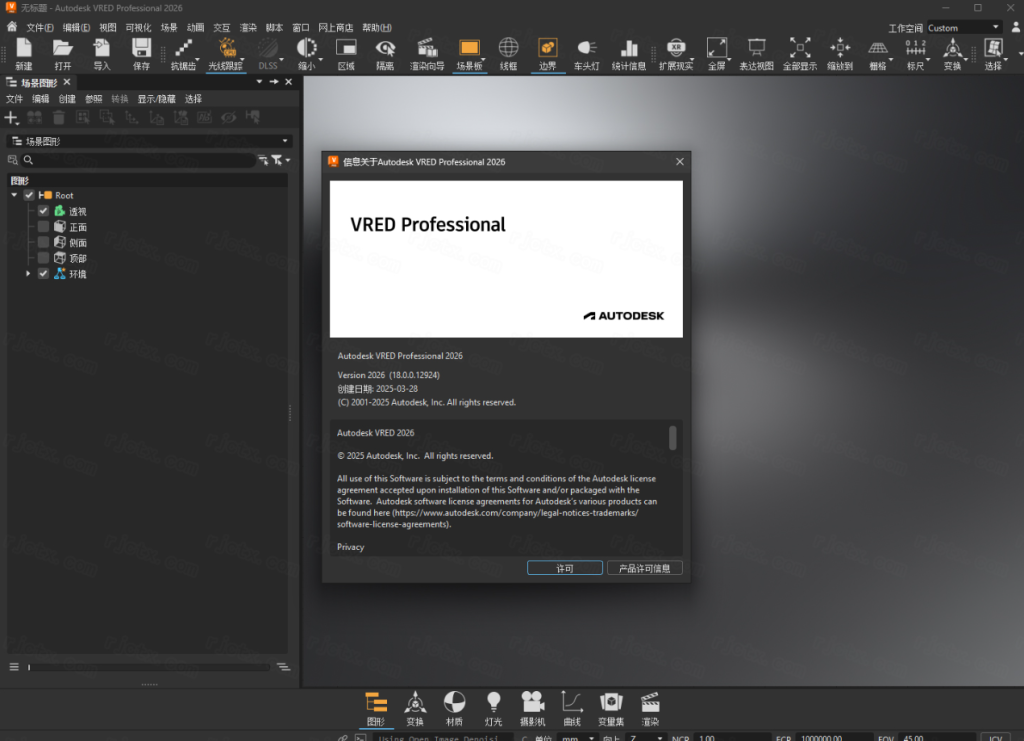Open 统计信息 statistics from the toolbar
Viewport: 1024px width, 741px height.
628,53
